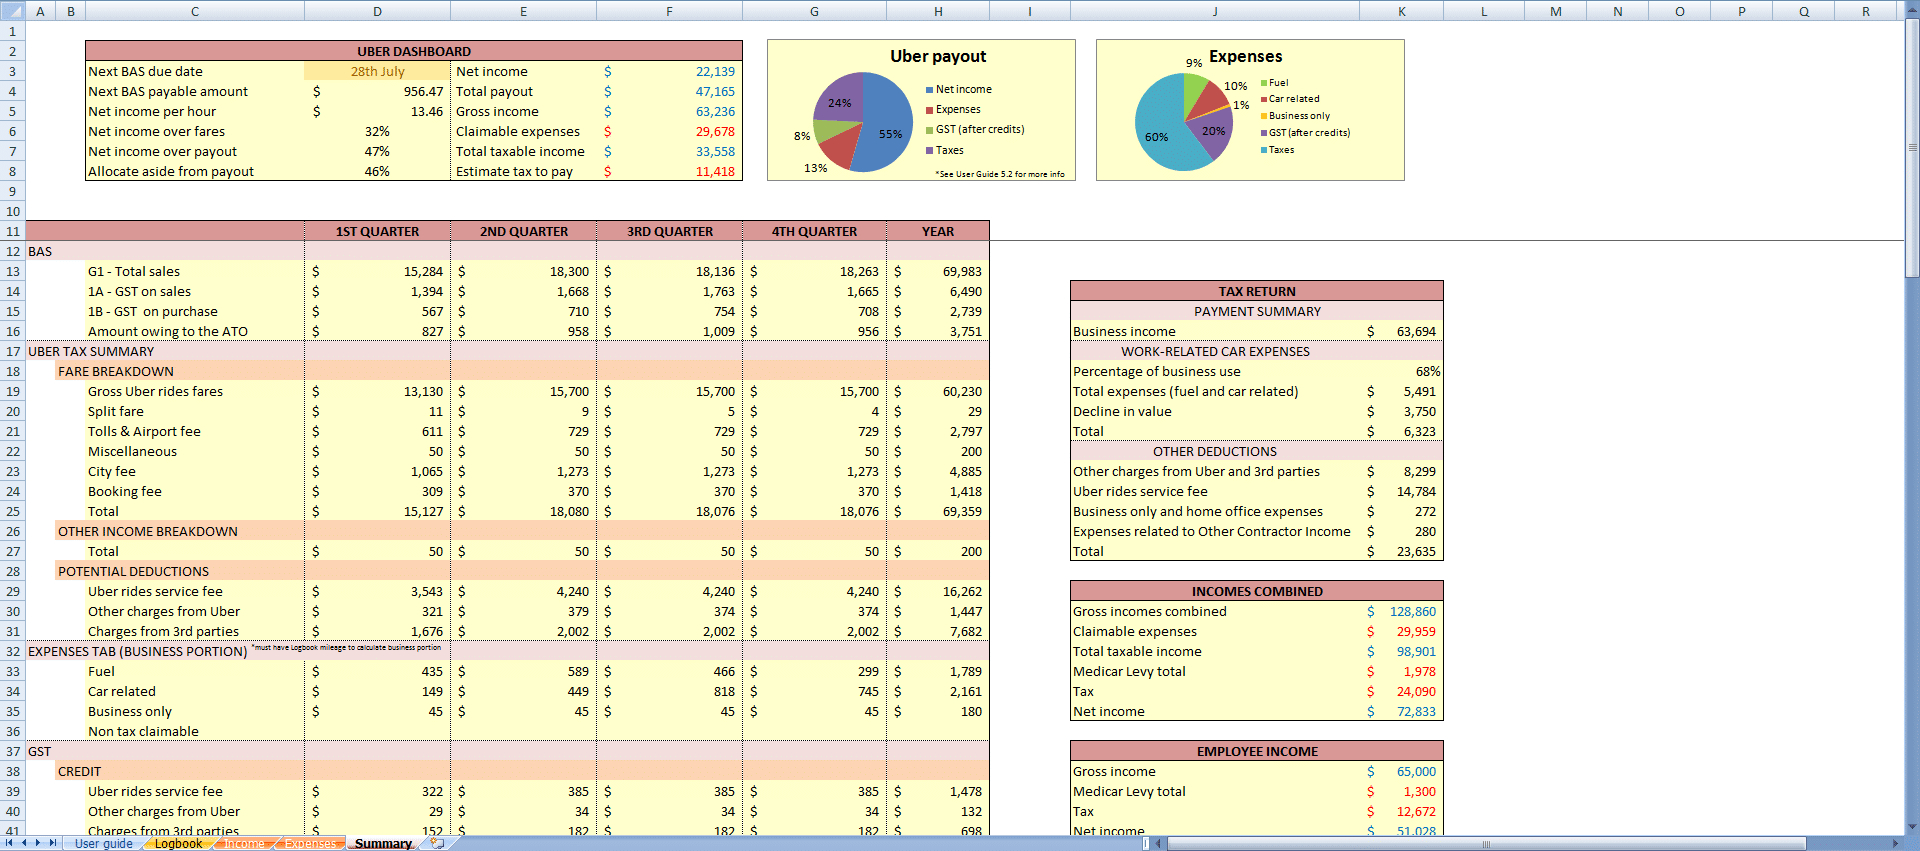Click the vertical scrollbar thumb

[x=1912, y=148]
